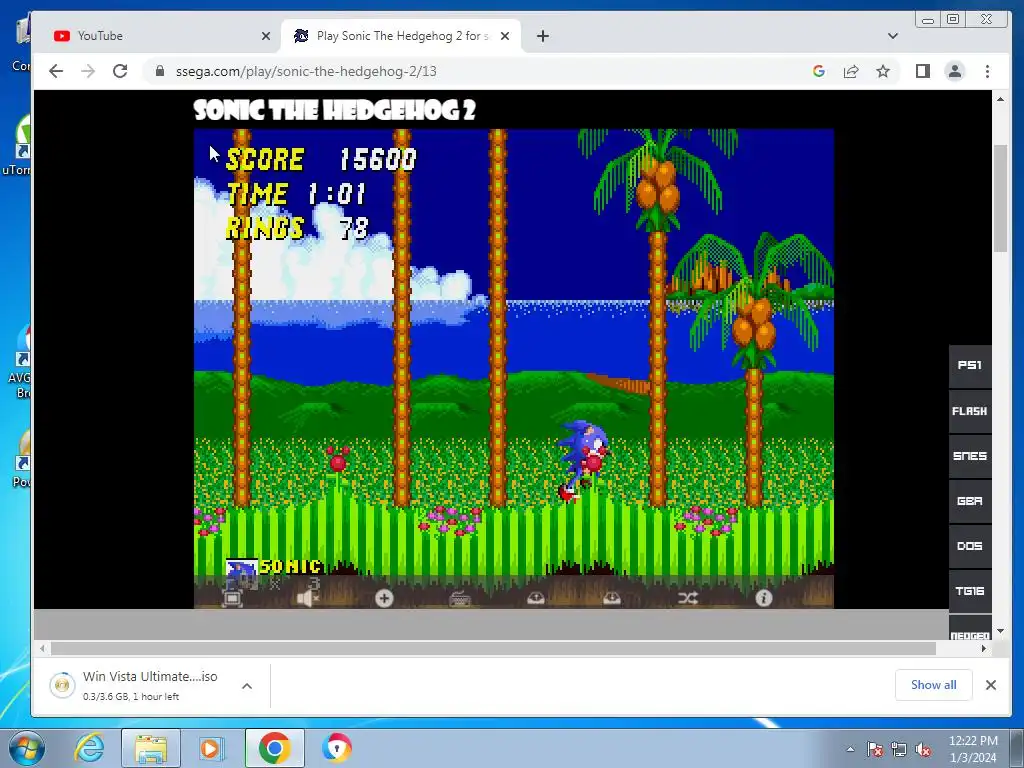Click the page scroll down arrow
Image resolution: width=1024 pixels, height=768 pixels.
[1000, 632]
